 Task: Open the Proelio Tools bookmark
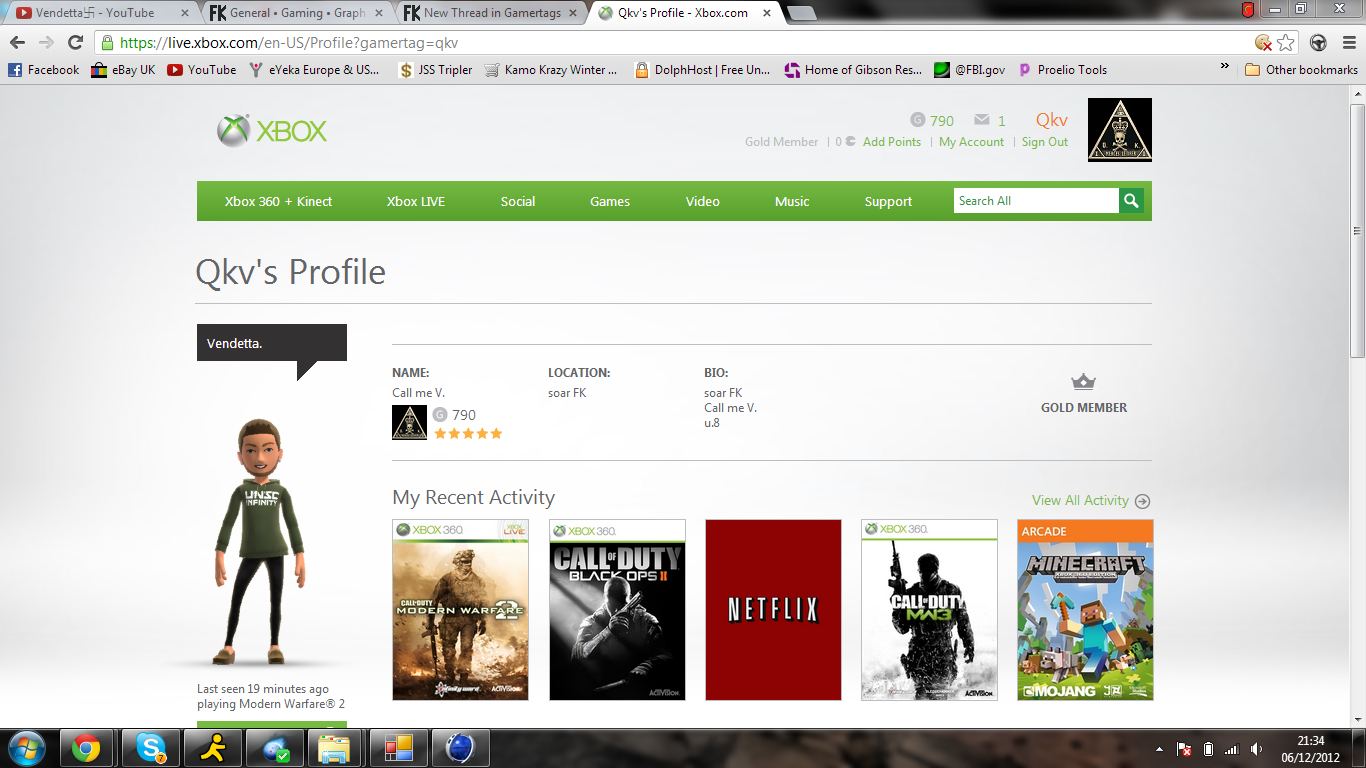(1062, 70)
